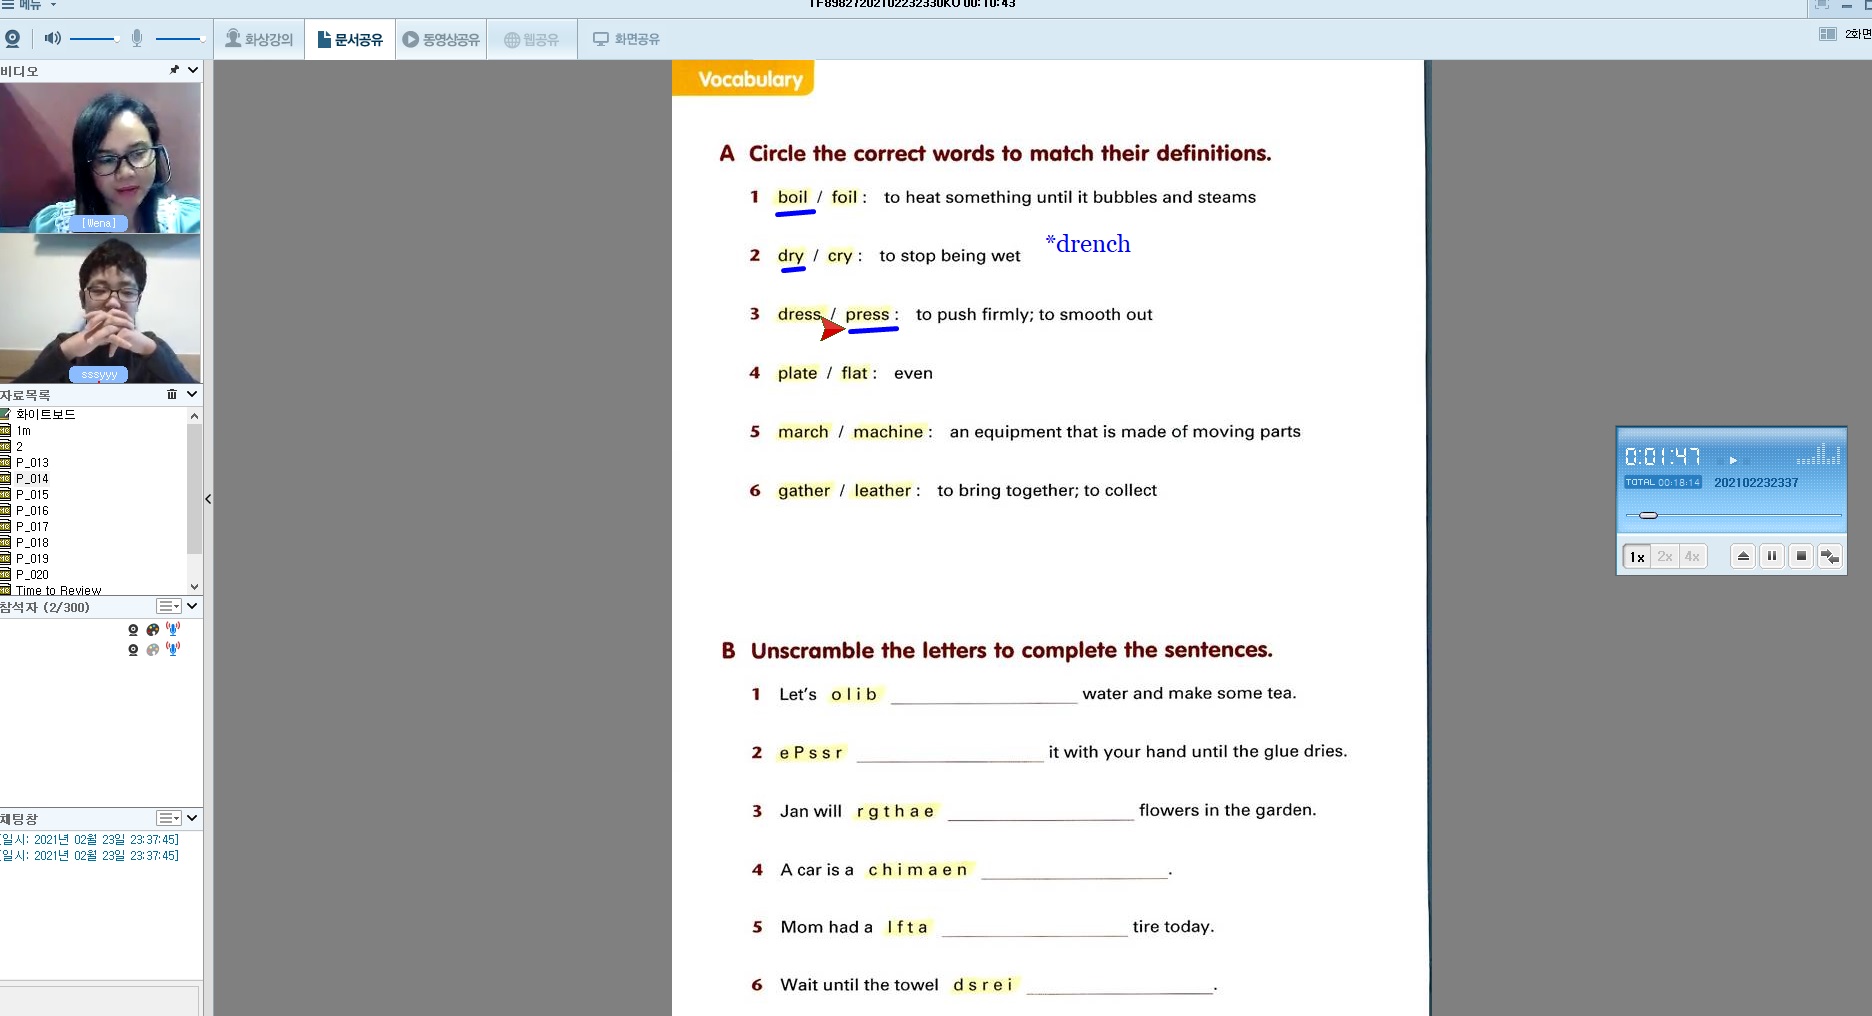Click the webcam icon in the top toolbar
1872x1016 pixels.
pyautogui.click(x=12, y=39)
